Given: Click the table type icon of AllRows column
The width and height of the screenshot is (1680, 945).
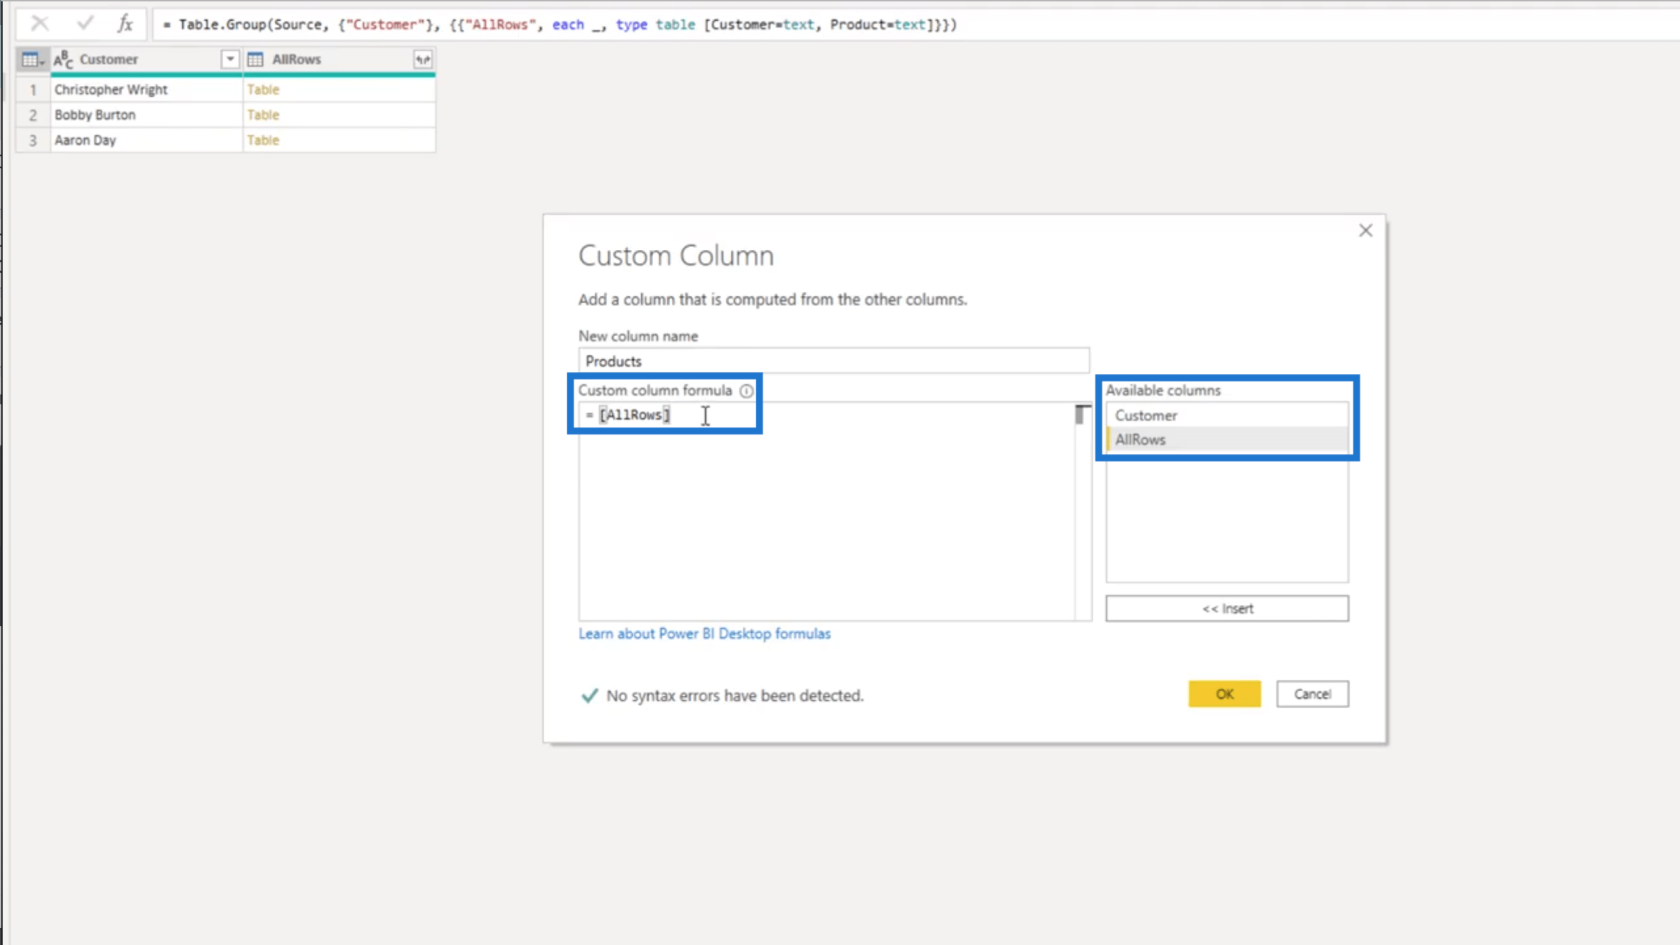Looking at the screenshot, I should click(x=256, y=60).
